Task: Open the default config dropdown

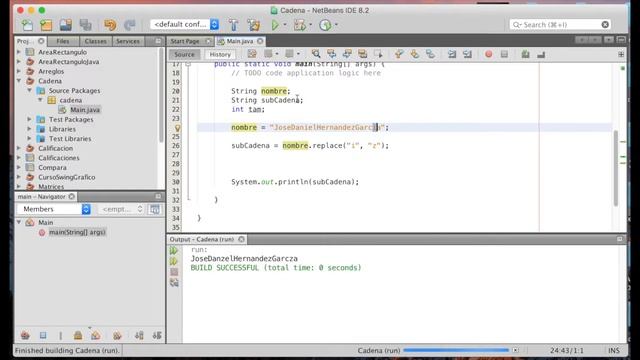Action: 184,24
